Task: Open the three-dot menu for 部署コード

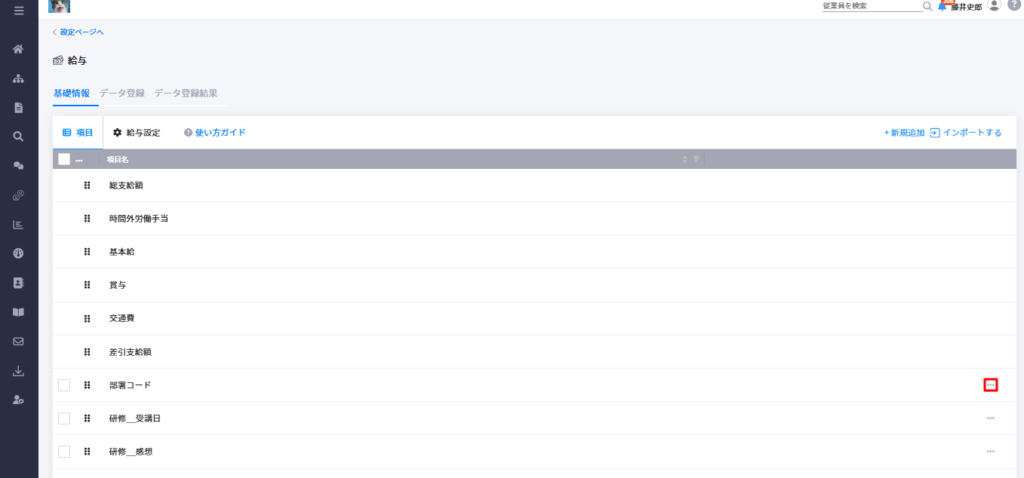Action: coord(991,385)
